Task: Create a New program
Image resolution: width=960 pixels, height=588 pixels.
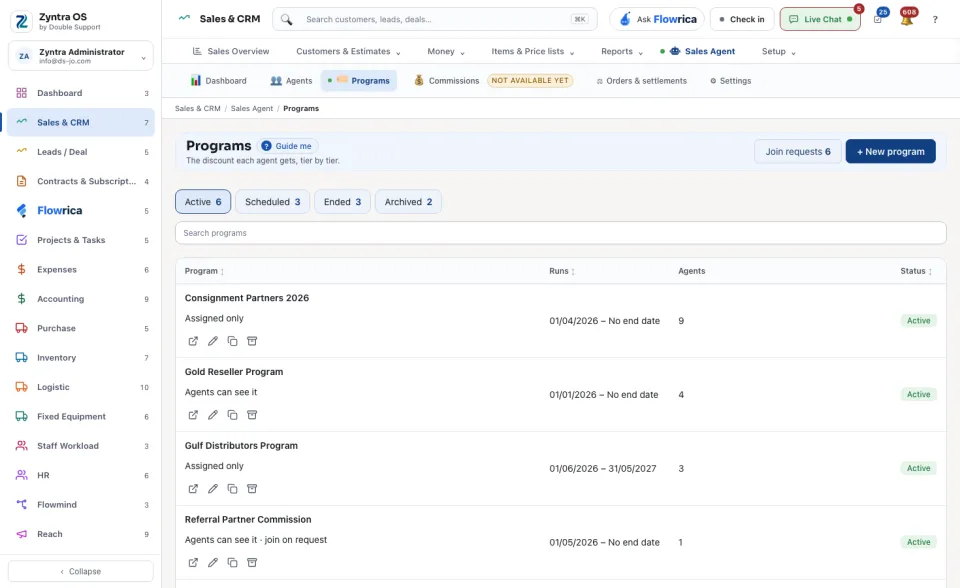Action: [890, 152]
